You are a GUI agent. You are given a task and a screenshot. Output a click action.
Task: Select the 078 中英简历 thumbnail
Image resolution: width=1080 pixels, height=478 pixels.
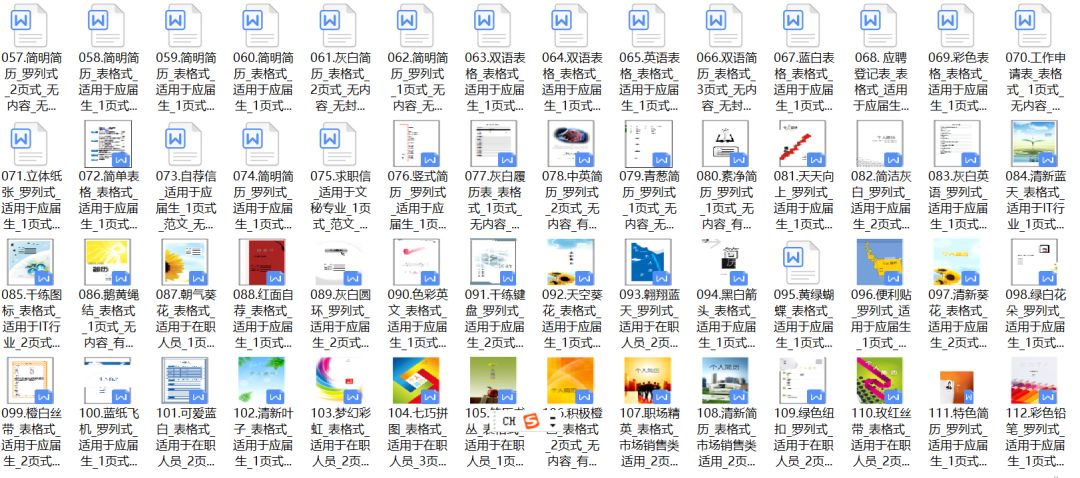click(571, 144)
